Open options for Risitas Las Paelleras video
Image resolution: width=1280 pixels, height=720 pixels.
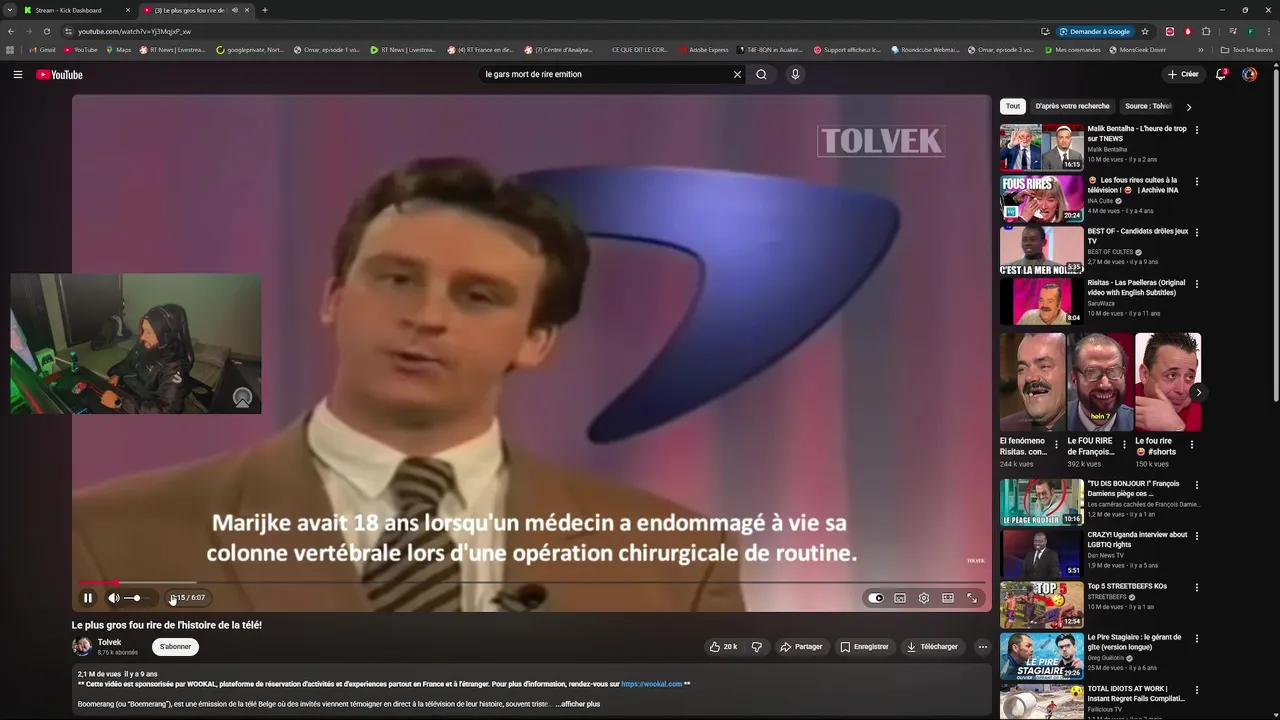point(1197,284)
